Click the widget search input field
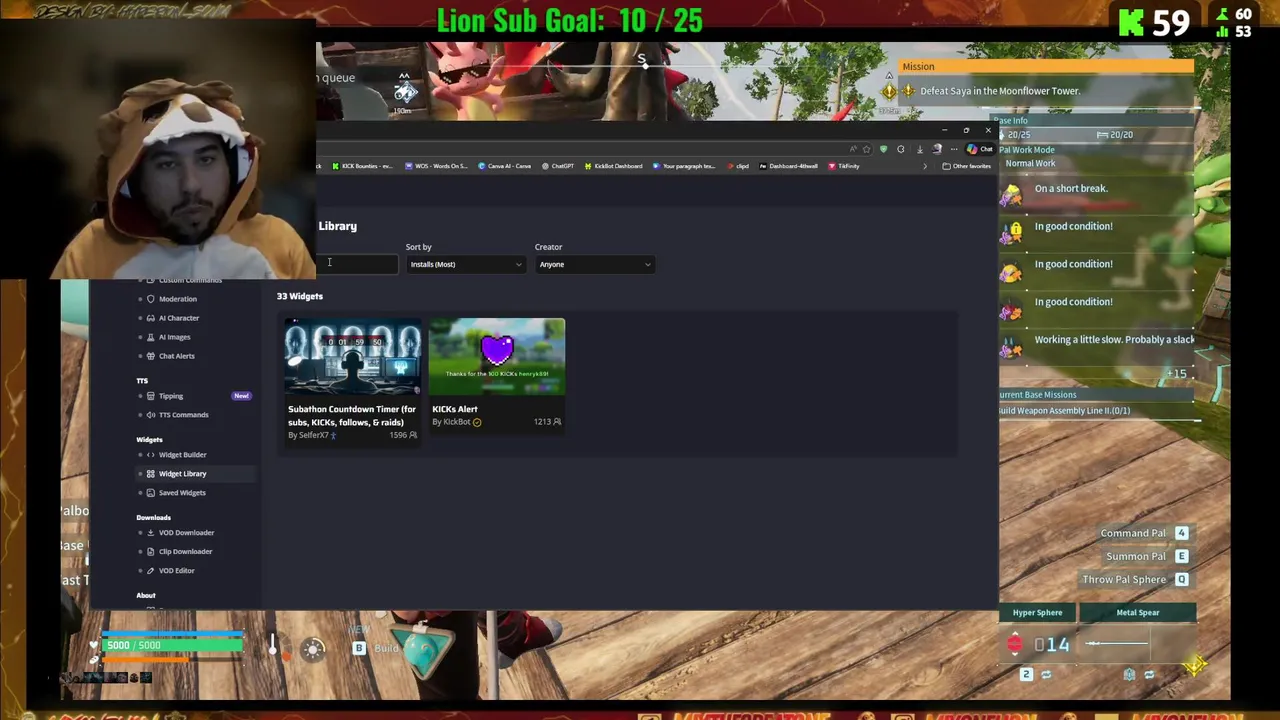The width and height of the screenshot is (1280, 720). (x=357, y=264)
